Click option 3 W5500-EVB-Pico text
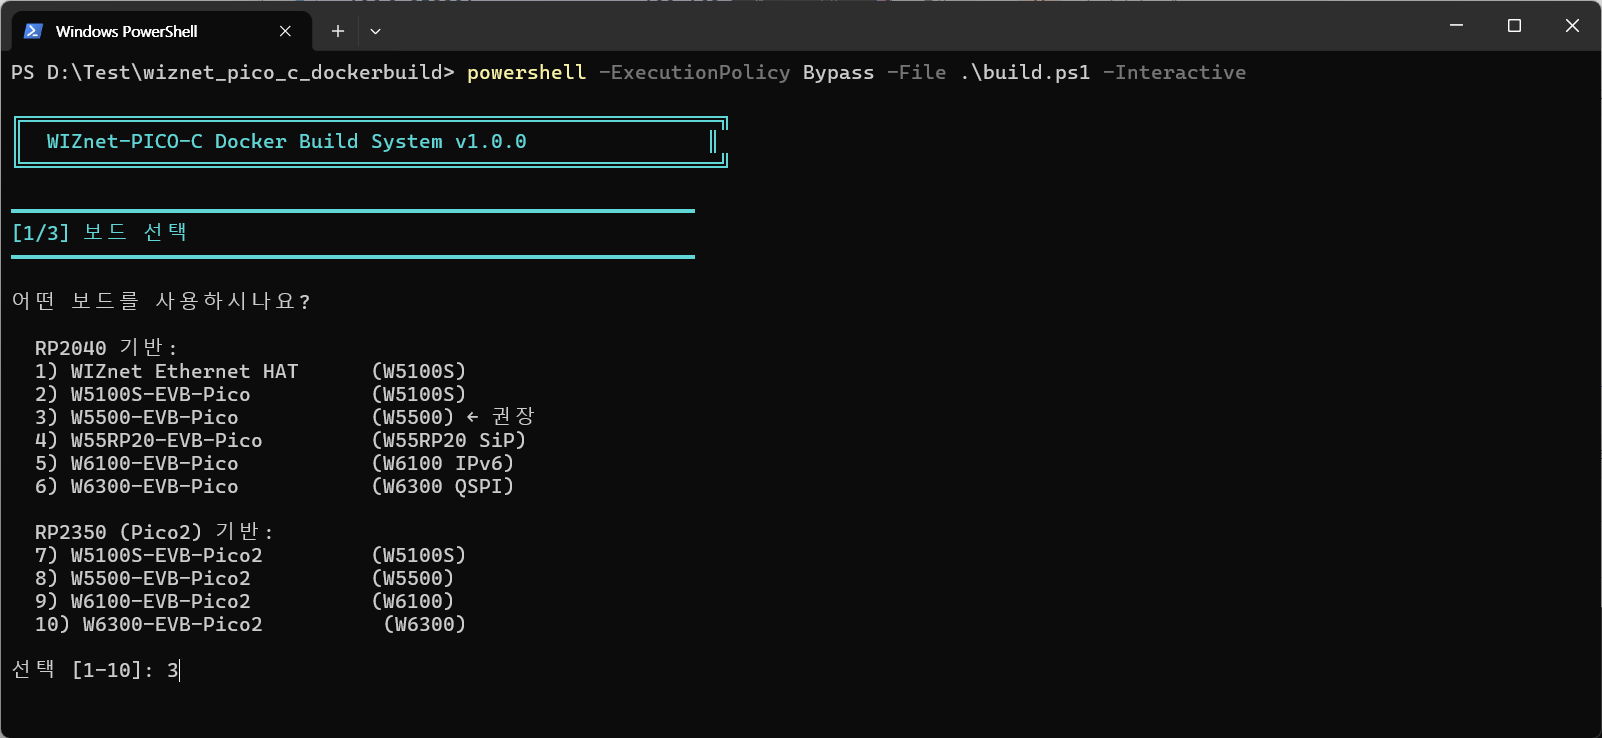This screenshot has width=1602, height=738. click(154, 418)
